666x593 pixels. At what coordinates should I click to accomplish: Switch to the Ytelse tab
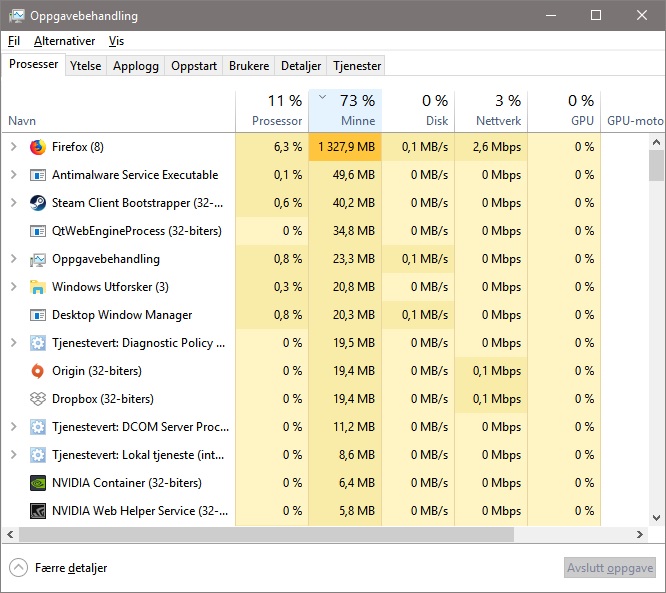coord(86,66)
